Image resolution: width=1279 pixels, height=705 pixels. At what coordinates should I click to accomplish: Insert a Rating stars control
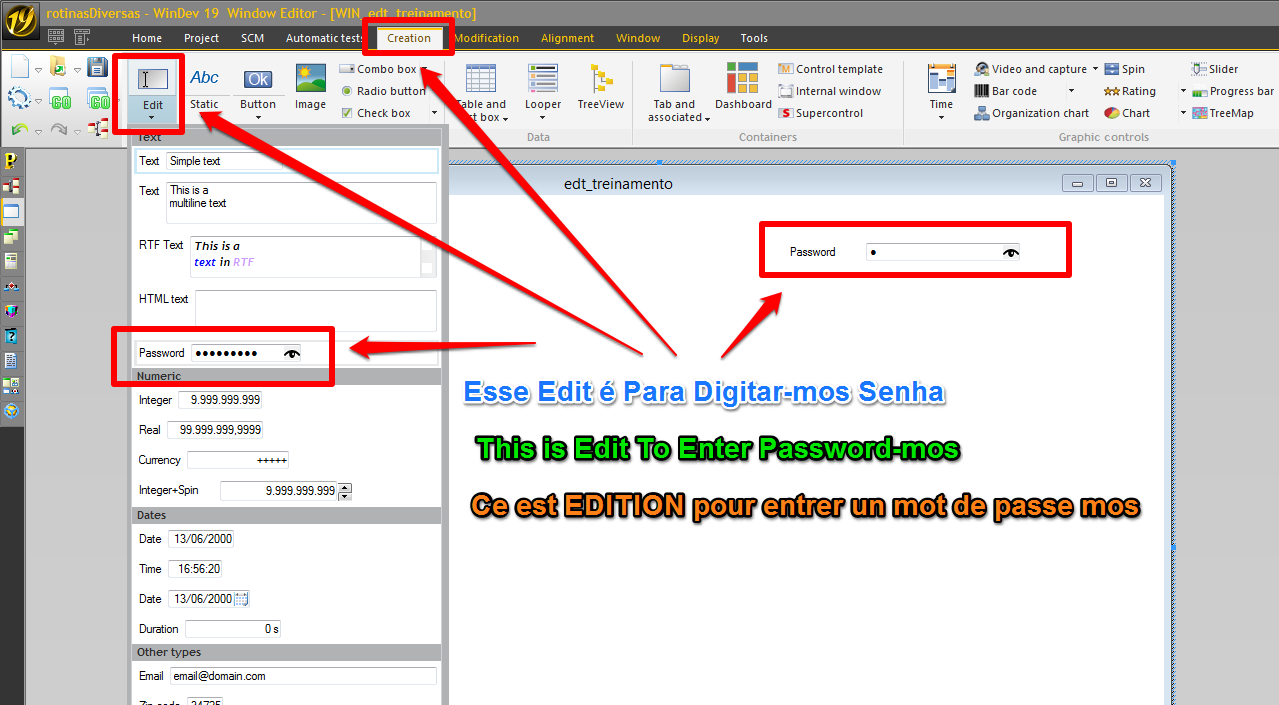pyautogui.click(x=1130, y=91)
